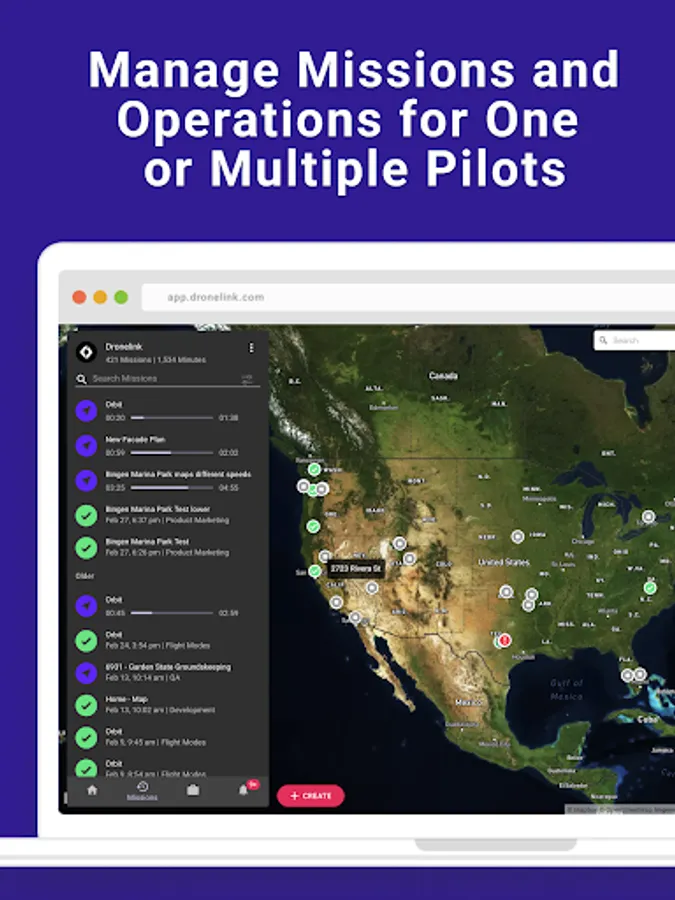
Task: Open the briefcase tab icon
Action: coord(193,790)
